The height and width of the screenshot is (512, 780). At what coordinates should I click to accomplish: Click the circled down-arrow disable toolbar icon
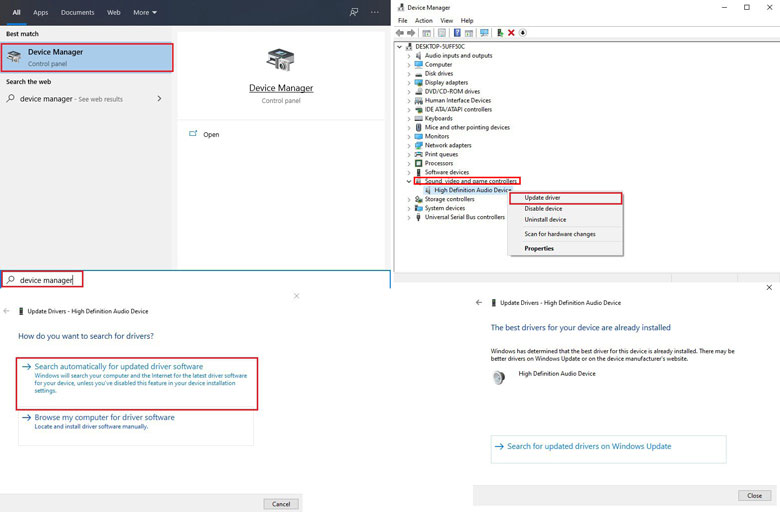click(522, 33)
